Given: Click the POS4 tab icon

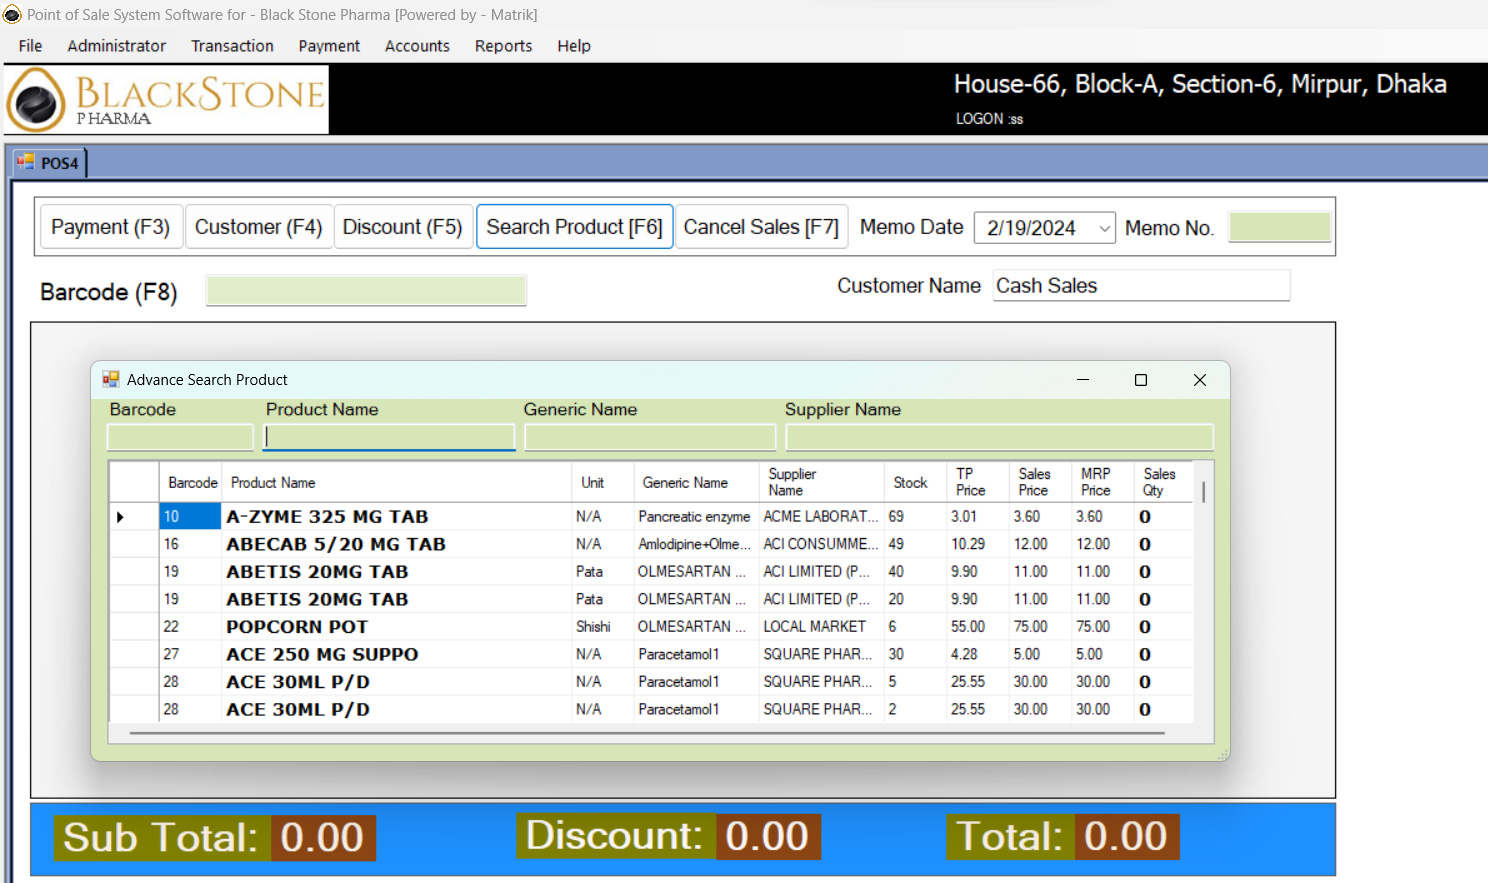Looking at the screenshot, I should (x=25, y=162).
